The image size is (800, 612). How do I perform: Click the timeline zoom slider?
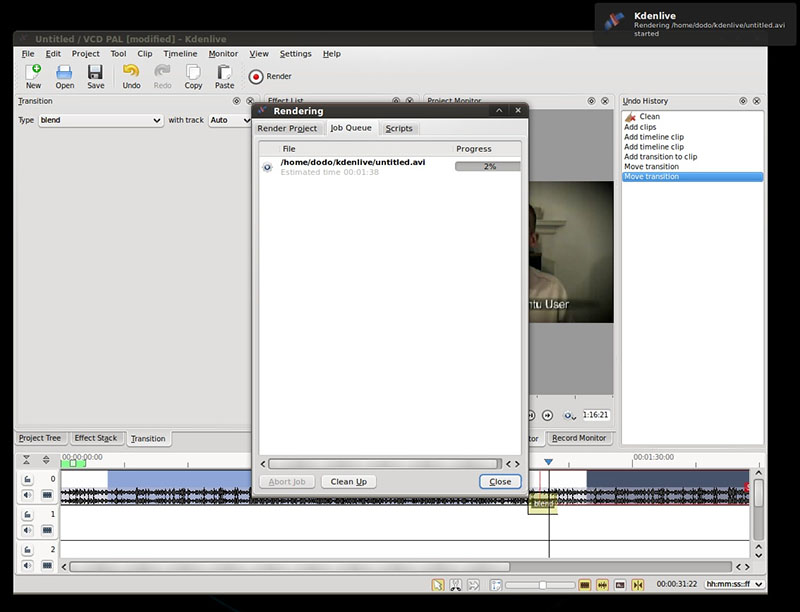click(541, 585)
